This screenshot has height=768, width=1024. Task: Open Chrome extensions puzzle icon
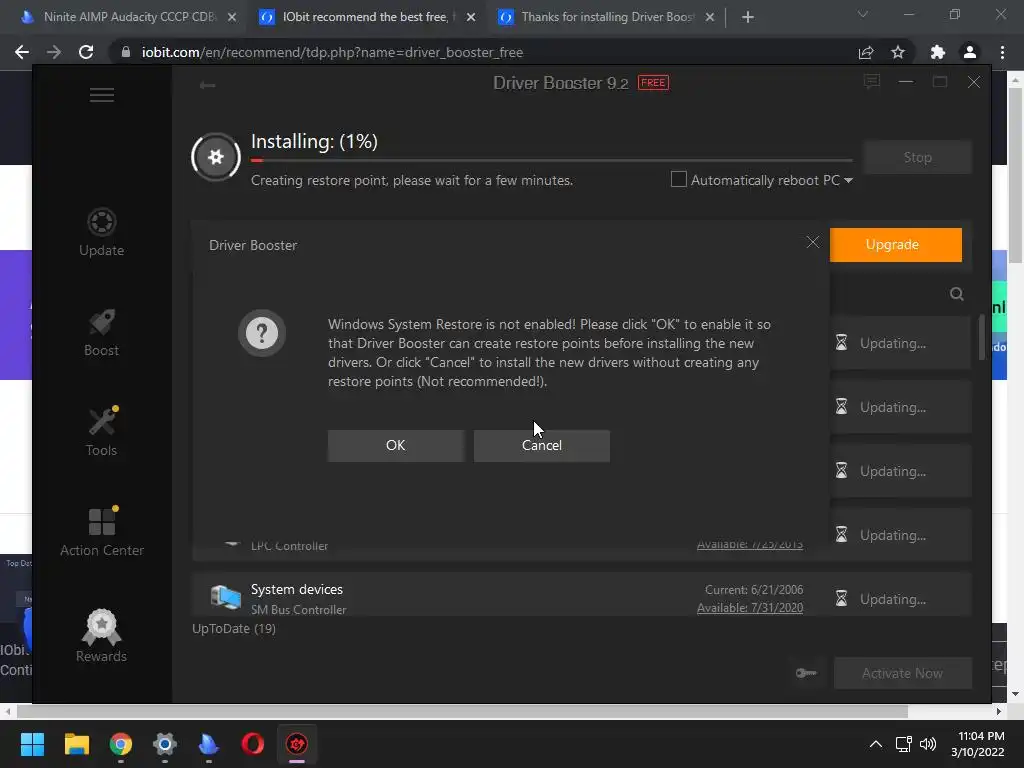click(x=937, y=52)
